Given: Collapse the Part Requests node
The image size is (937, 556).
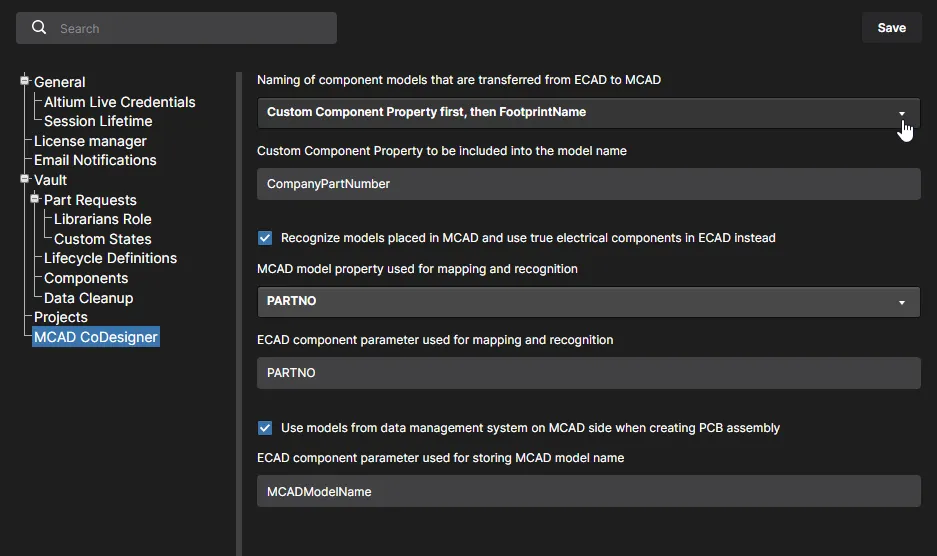Looking at the screenshot, I should [35, 198].
